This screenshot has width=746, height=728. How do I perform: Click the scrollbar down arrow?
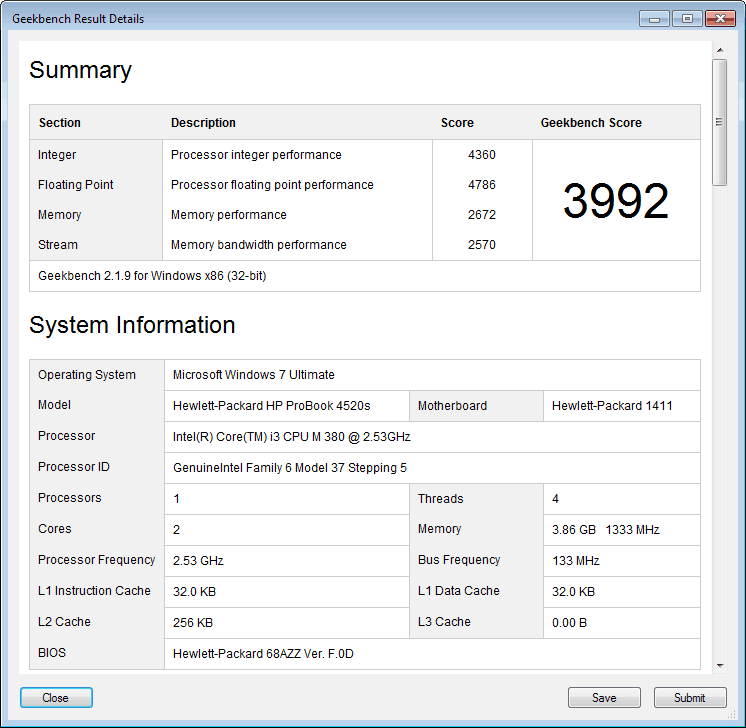click(x=719, y=665)
